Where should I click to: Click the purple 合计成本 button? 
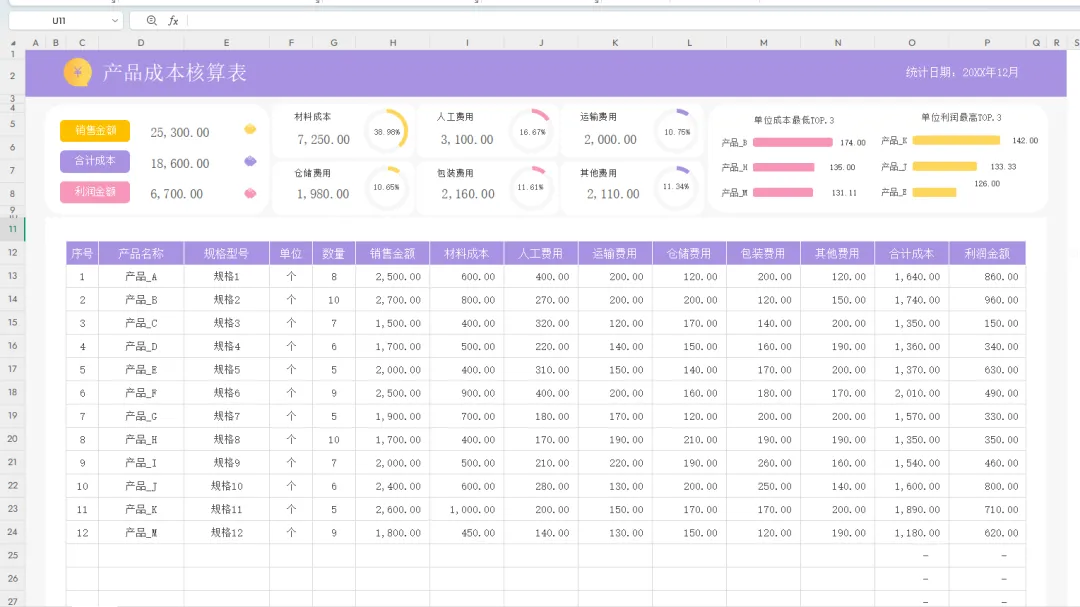pyautogui.click(x=95, y=161)
